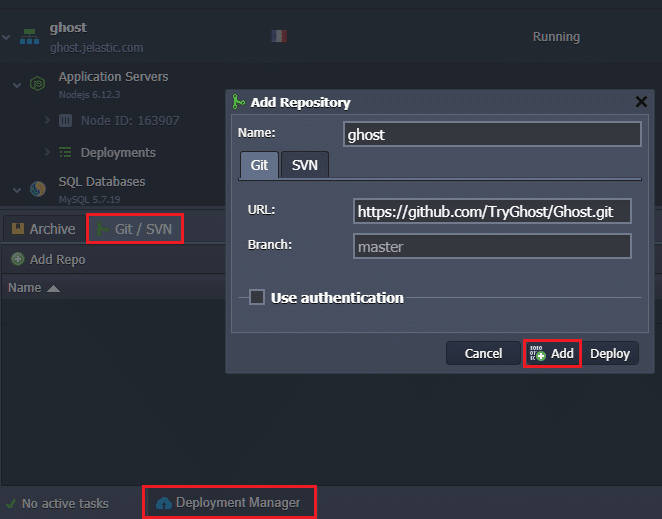Switch to the Git tab
Screen dimensions: 662x519
tap(259, 165)
